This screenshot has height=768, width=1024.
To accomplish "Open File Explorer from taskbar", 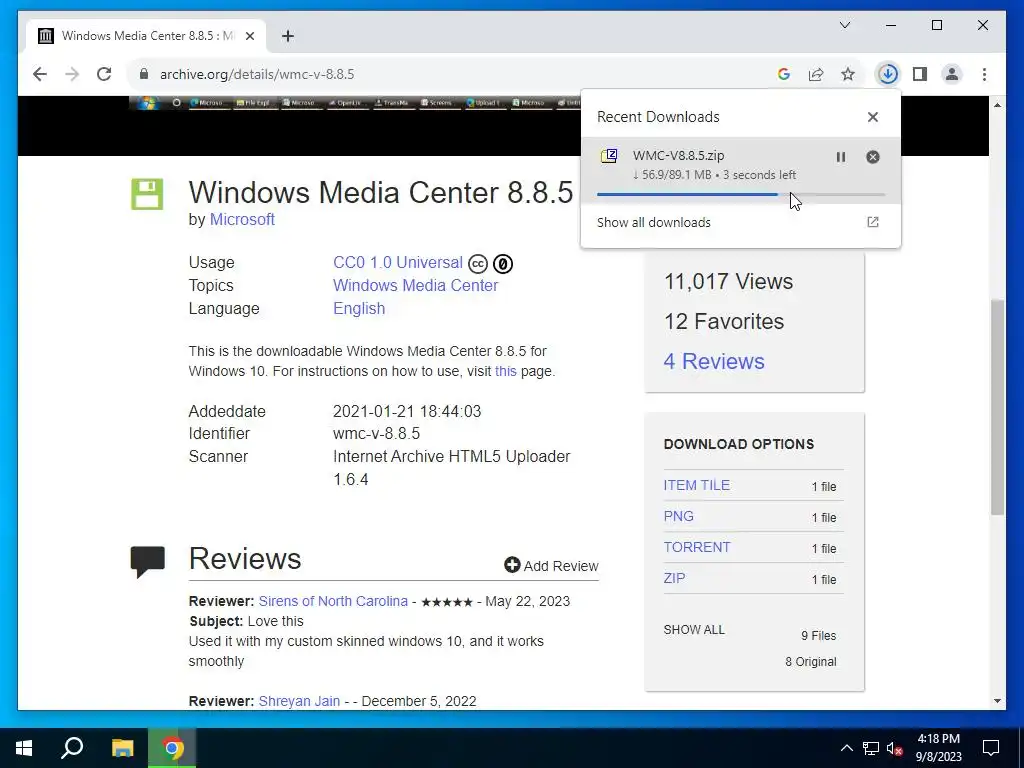I will click(x=122, y=748).
